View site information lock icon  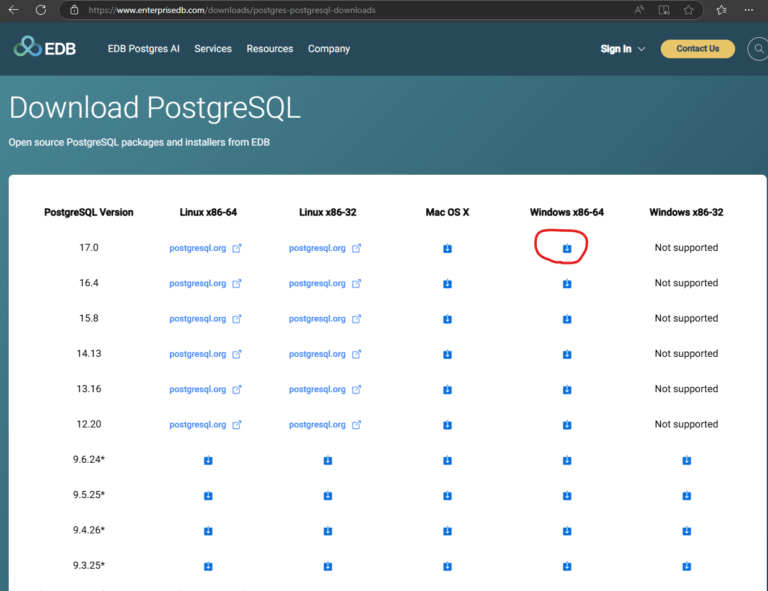(74, 10)
